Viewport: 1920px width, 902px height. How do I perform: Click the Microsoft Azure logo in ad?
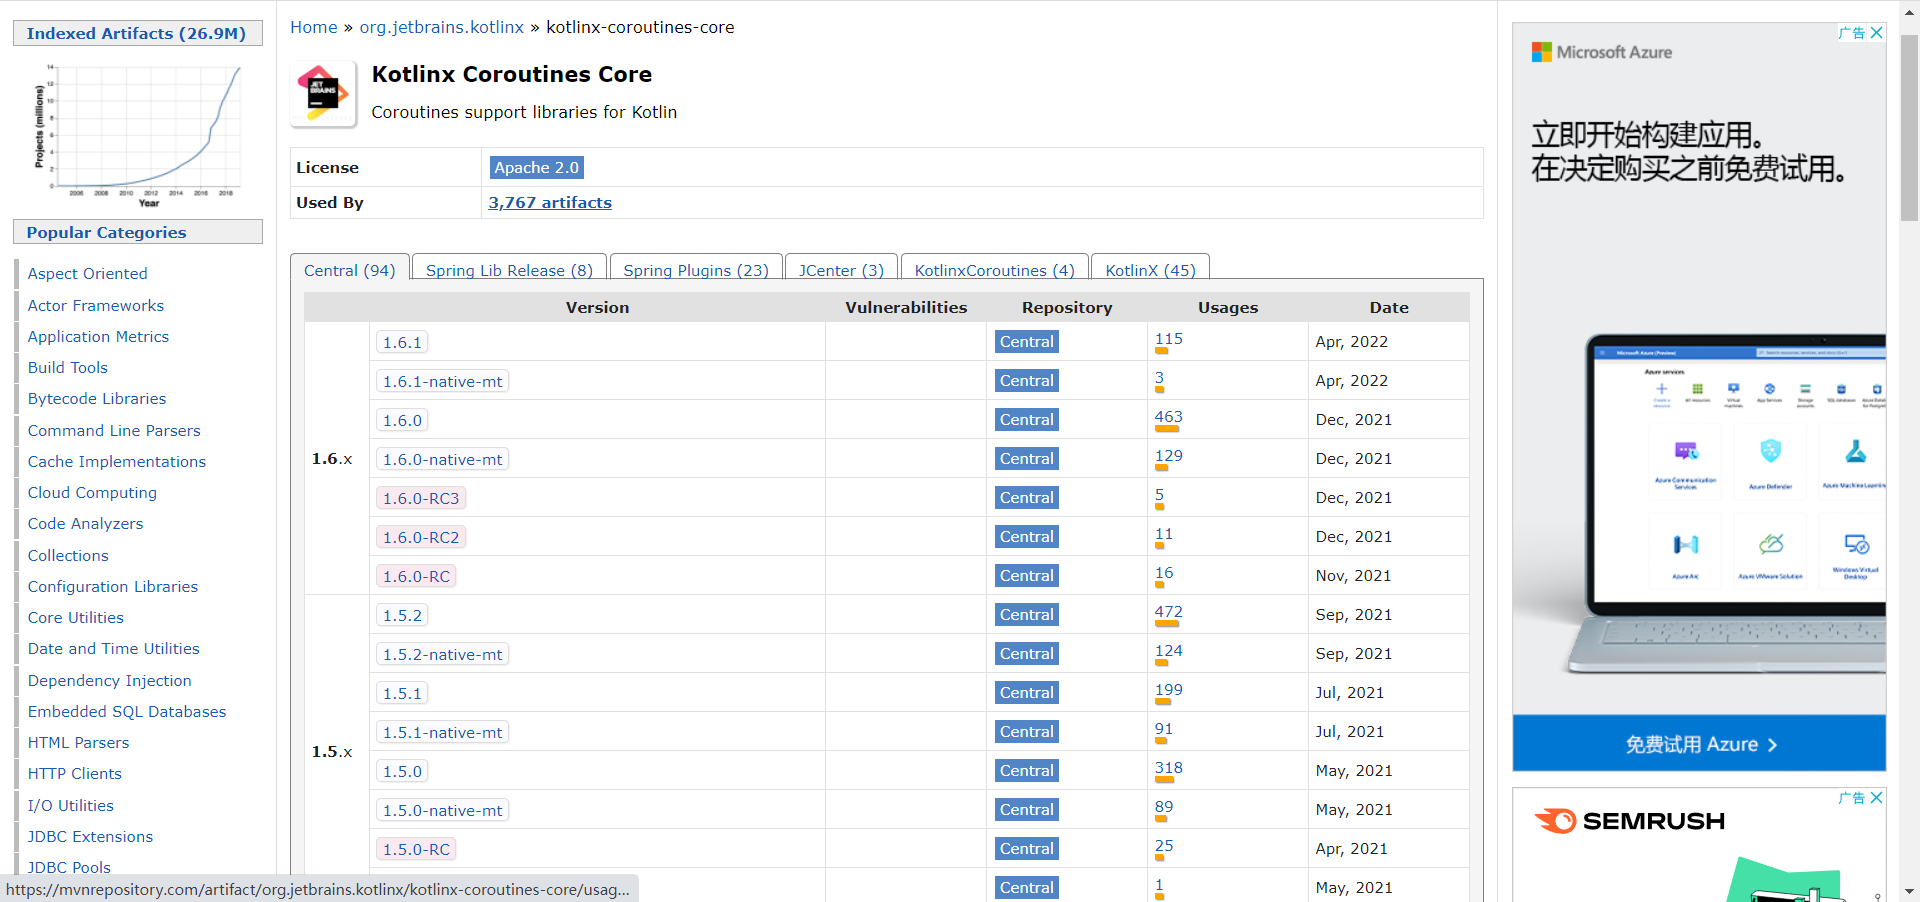click(1602, 52)
